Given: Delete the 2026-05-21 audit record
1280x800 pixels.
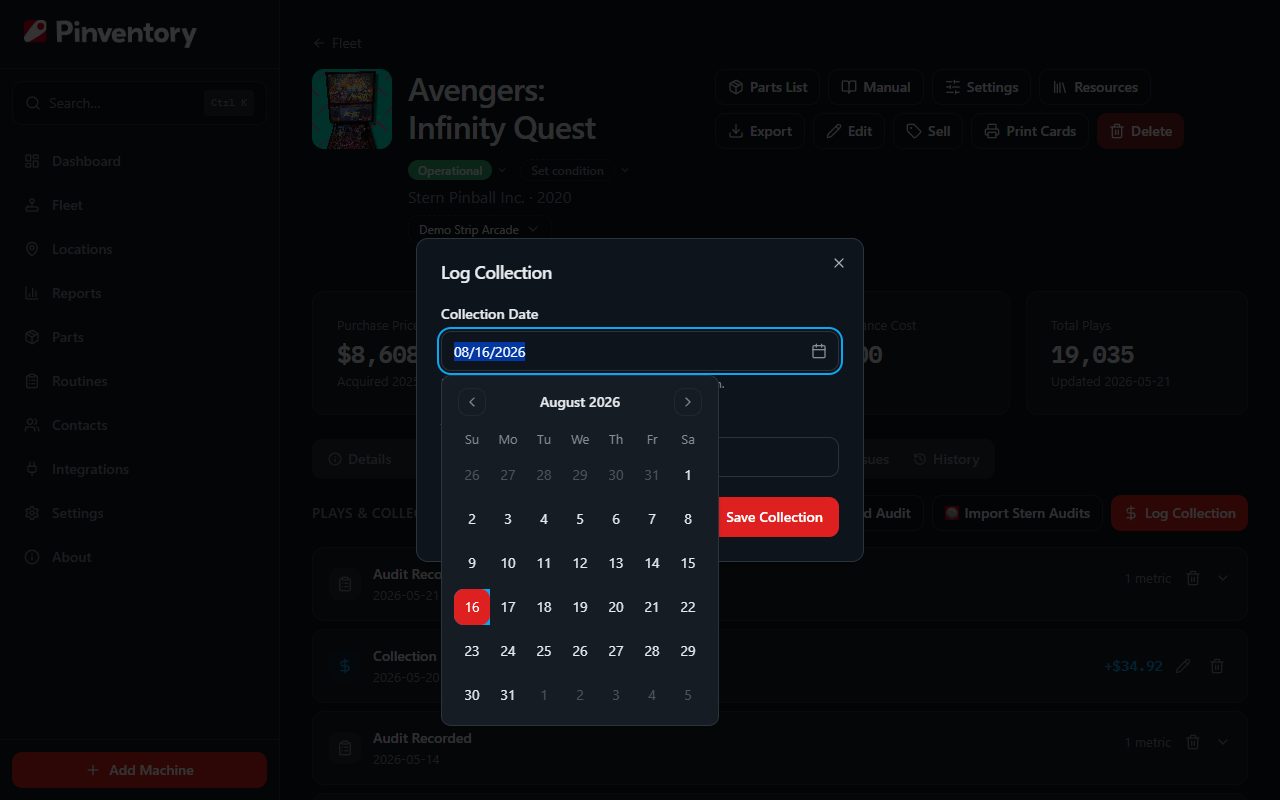Looking at the screenshot, I should pos(1193,578).
